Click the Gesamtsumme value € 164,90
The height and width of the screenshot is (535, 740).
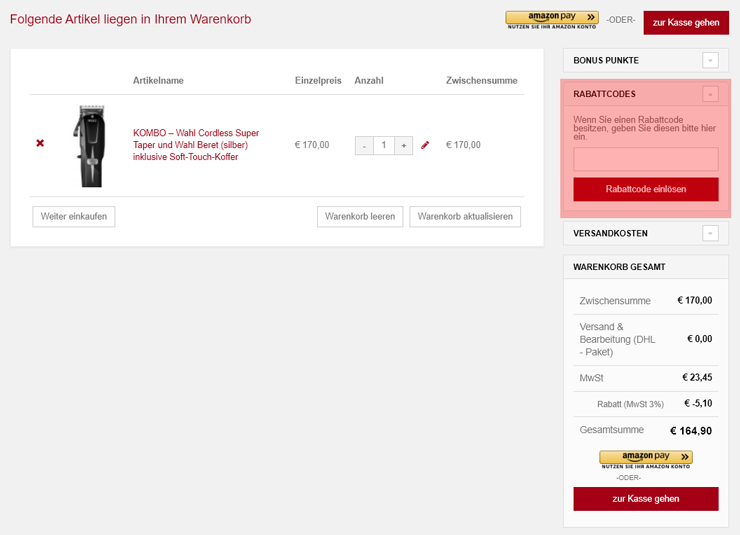[x=691, y=431]
